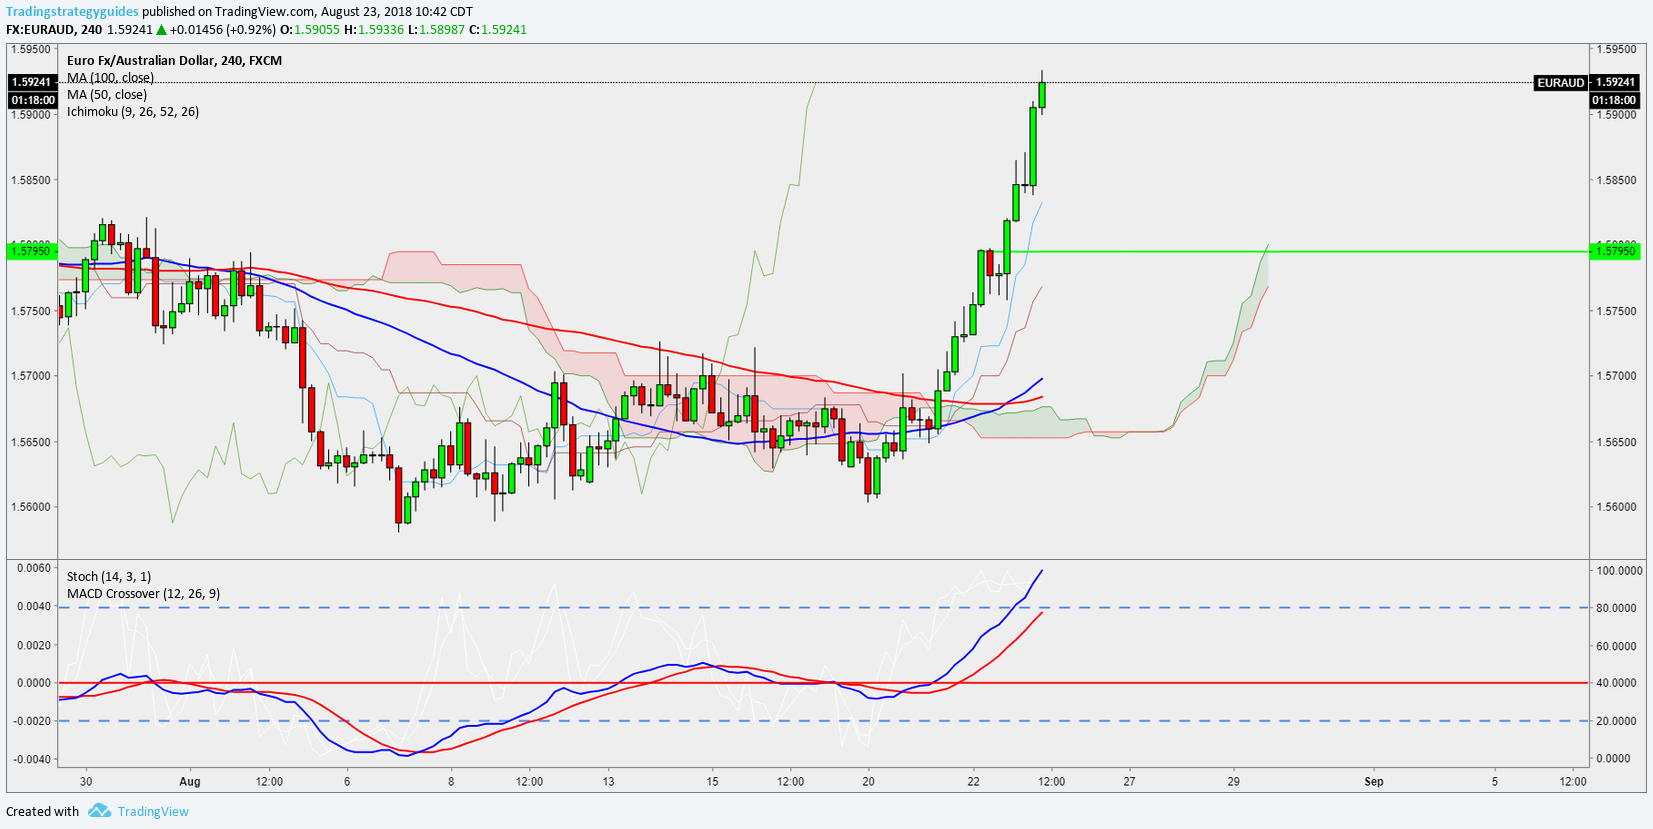This screenshot has width=1653, height=829.
Task: Select the MA (50, close) indicator label
Action: [x=107, y=95]
